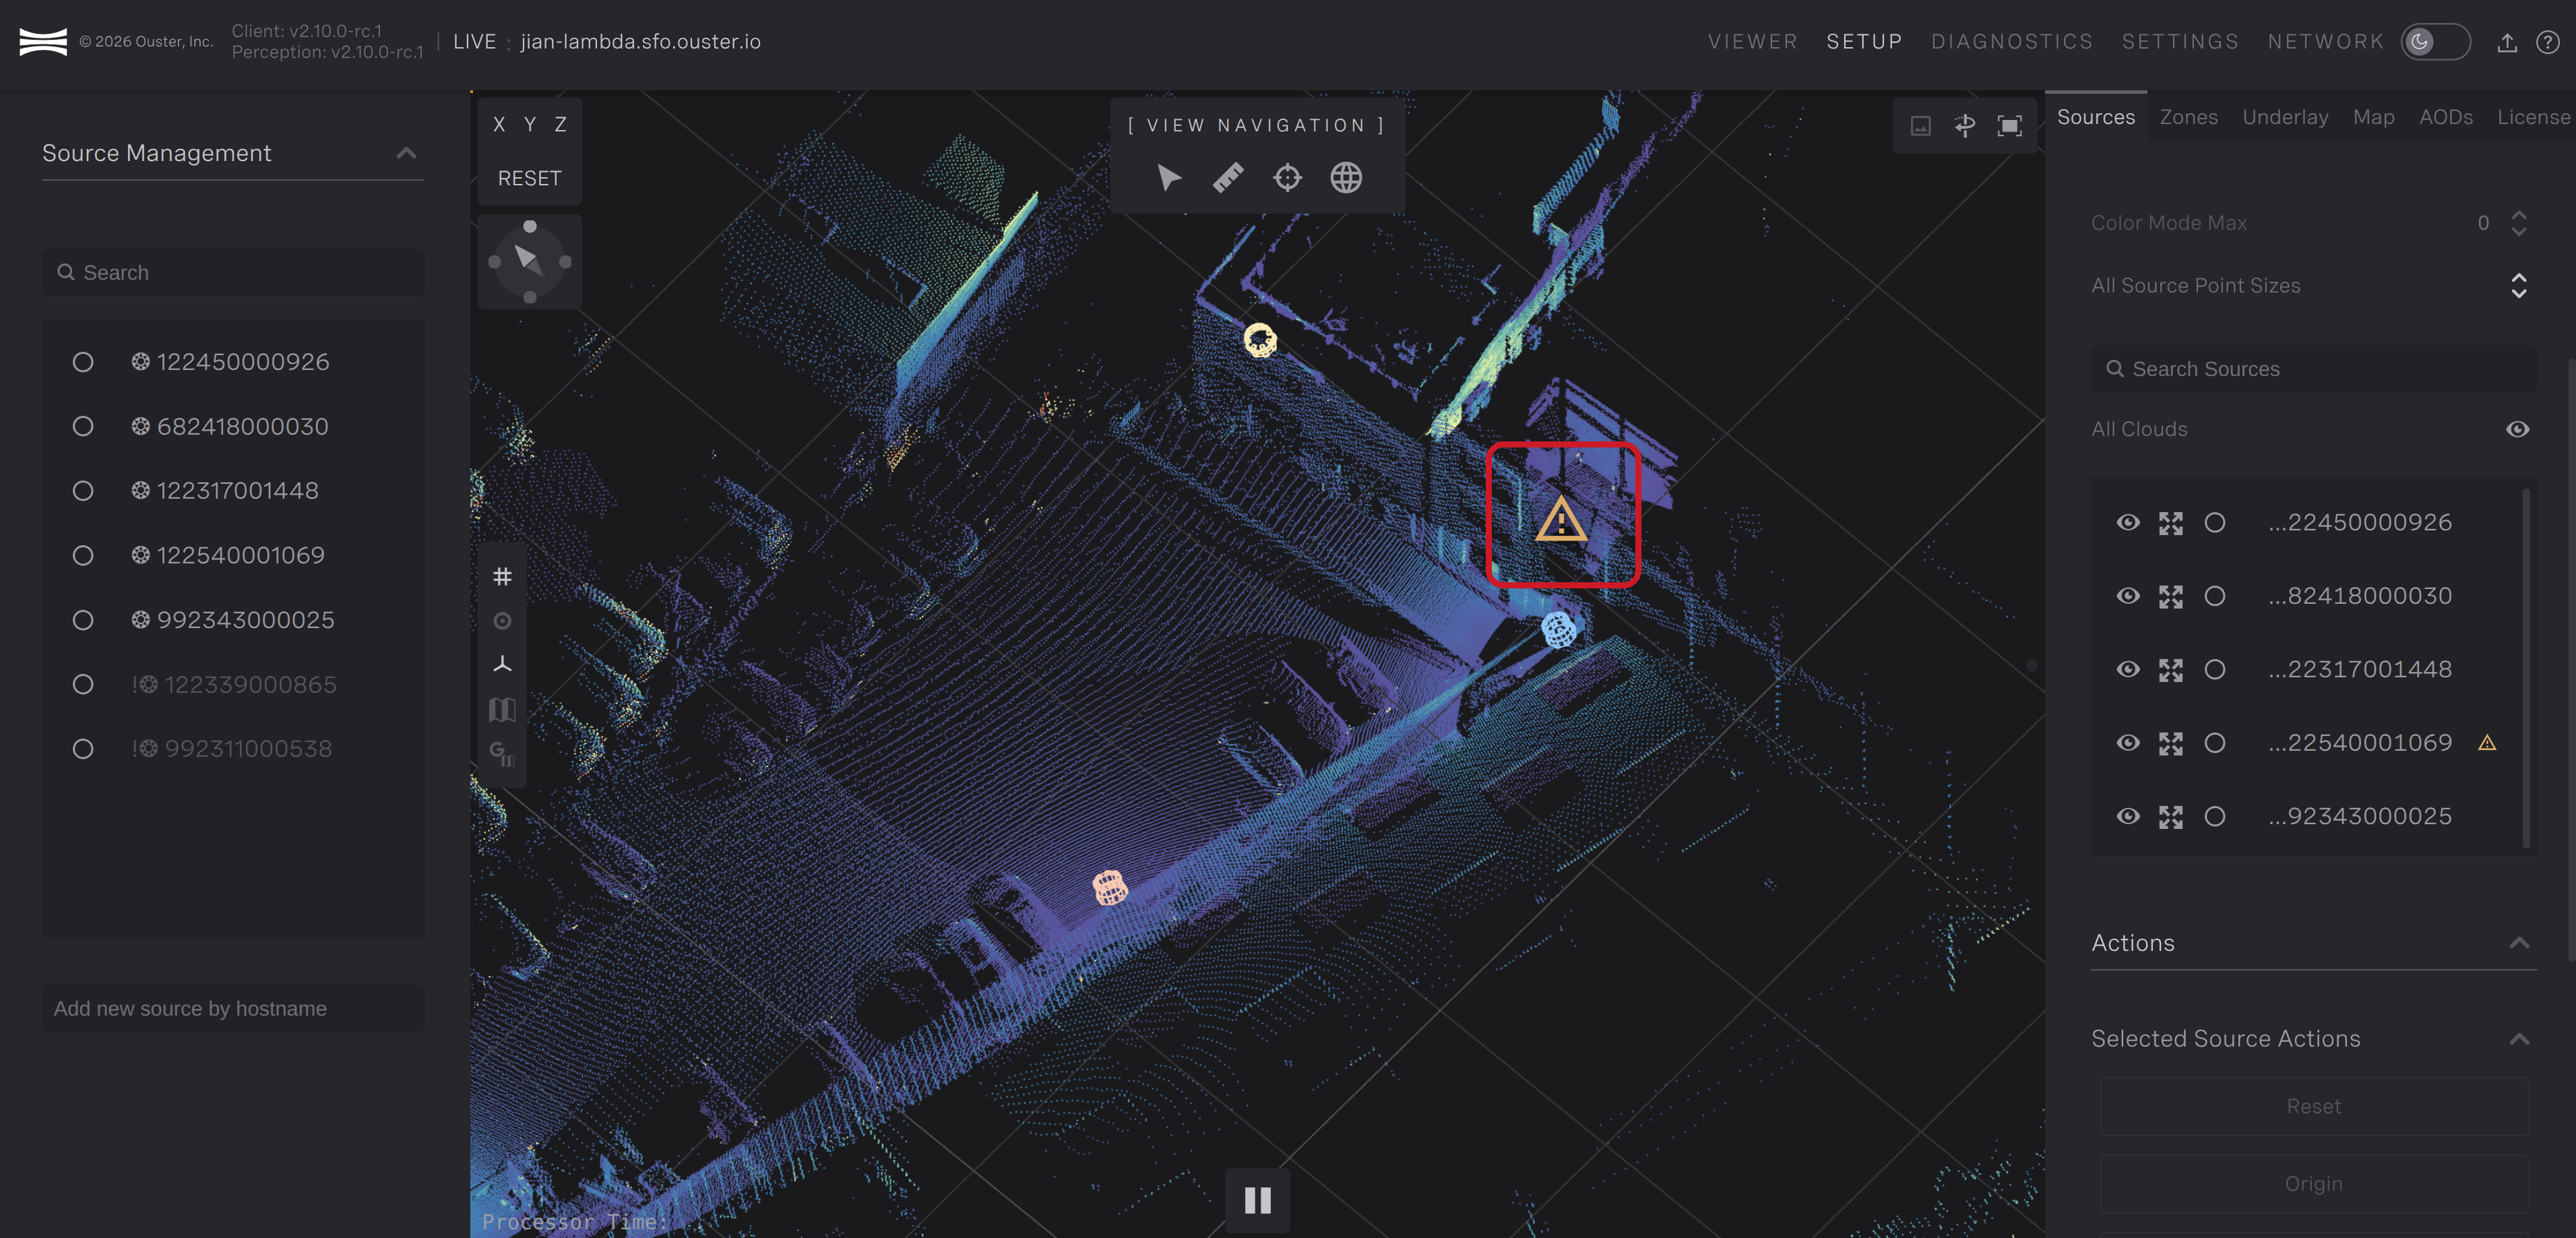Image resolution: width=2576 pixels, height=1238 pixels.
Task: Select the radio circle next to ...82418000030
Action: [2215, 597]
